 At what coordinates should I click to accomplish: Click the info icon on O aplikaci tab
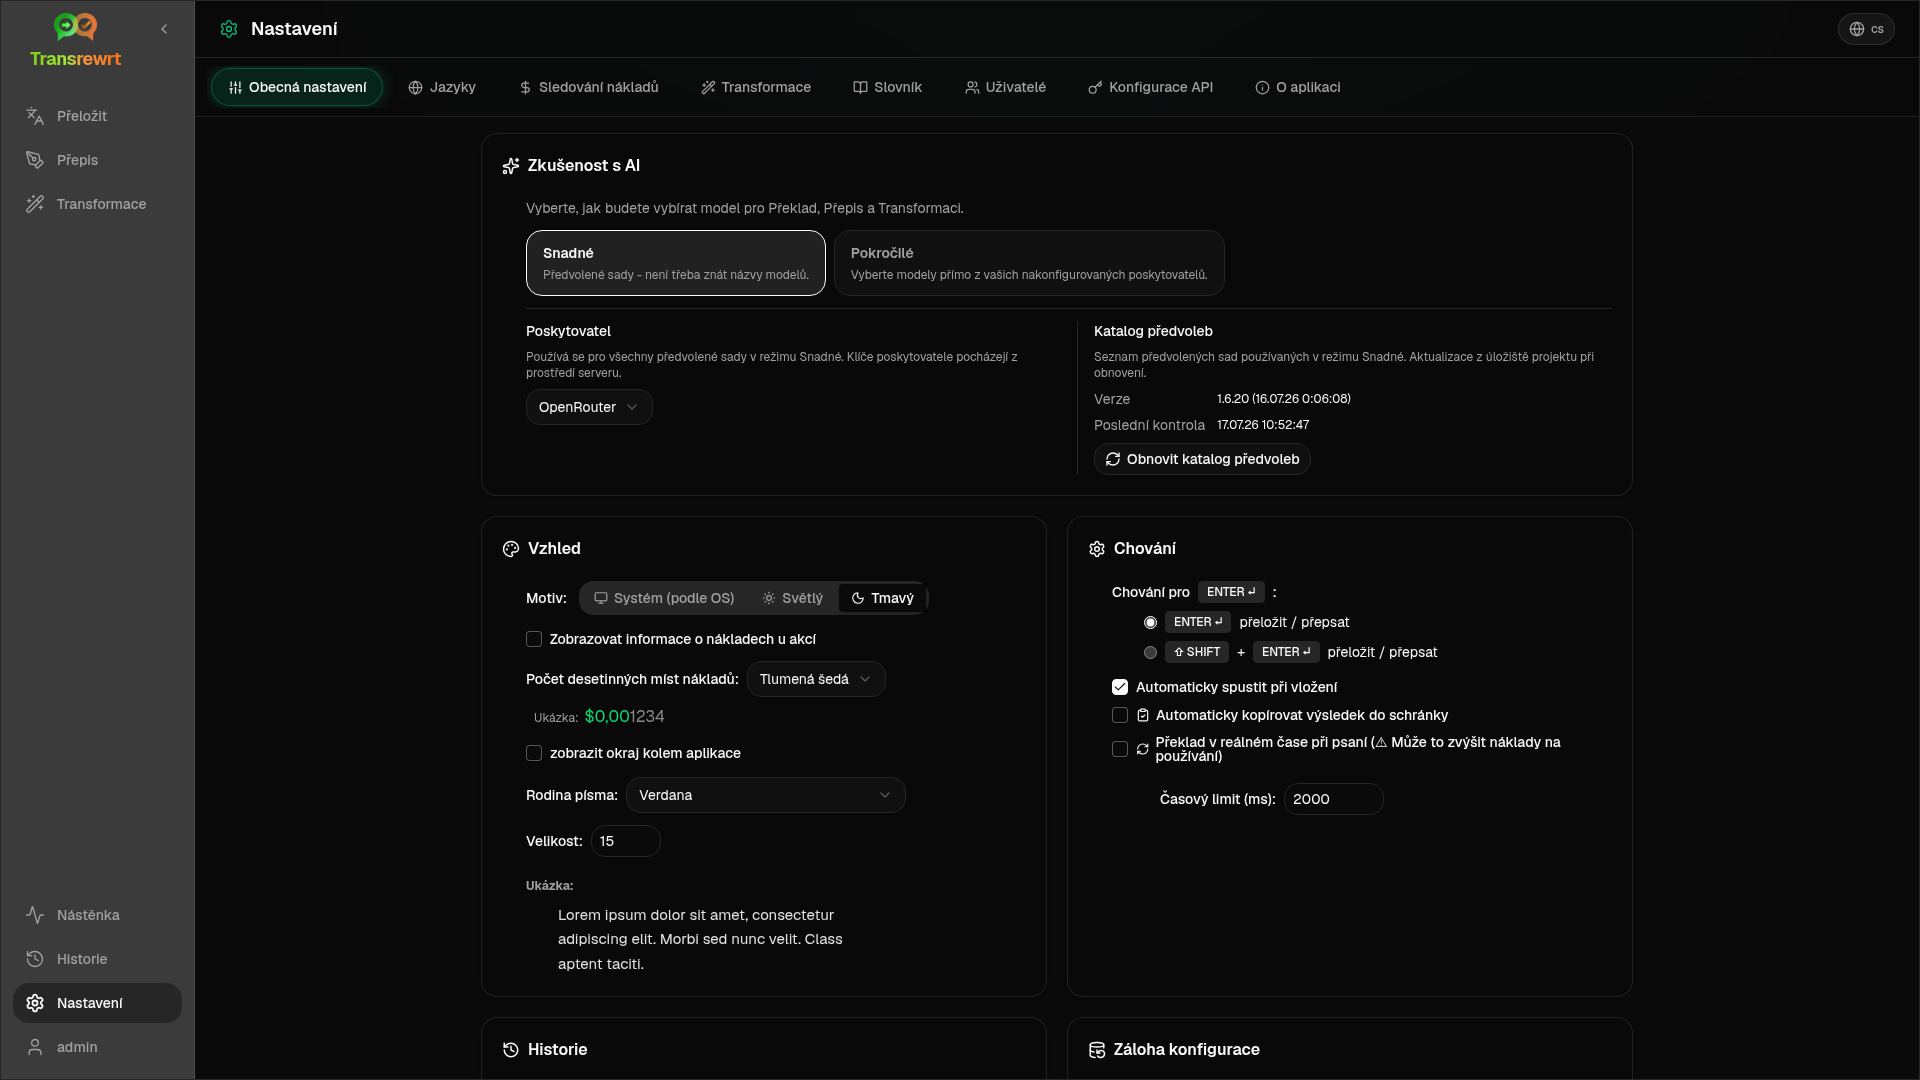point(1262,88)
